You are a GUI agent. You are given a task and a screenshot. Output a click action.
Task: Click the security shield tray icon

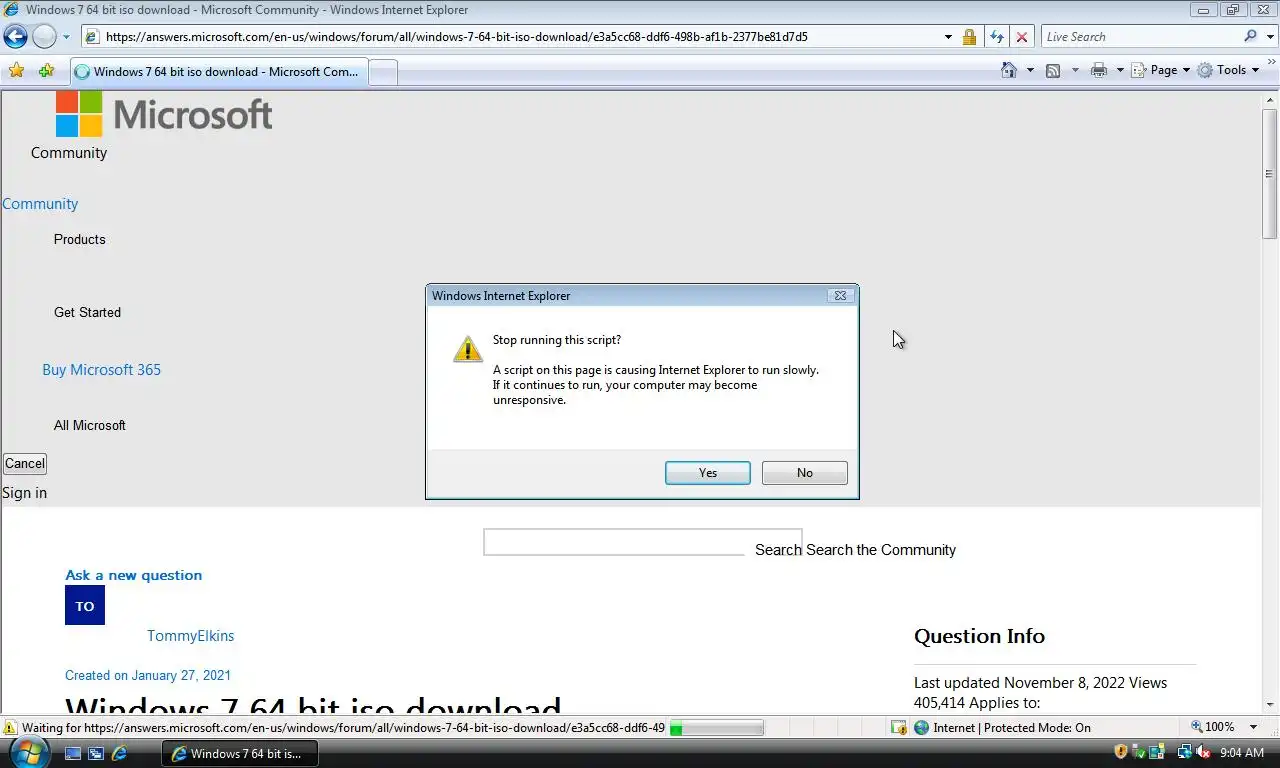(1121, 752)
